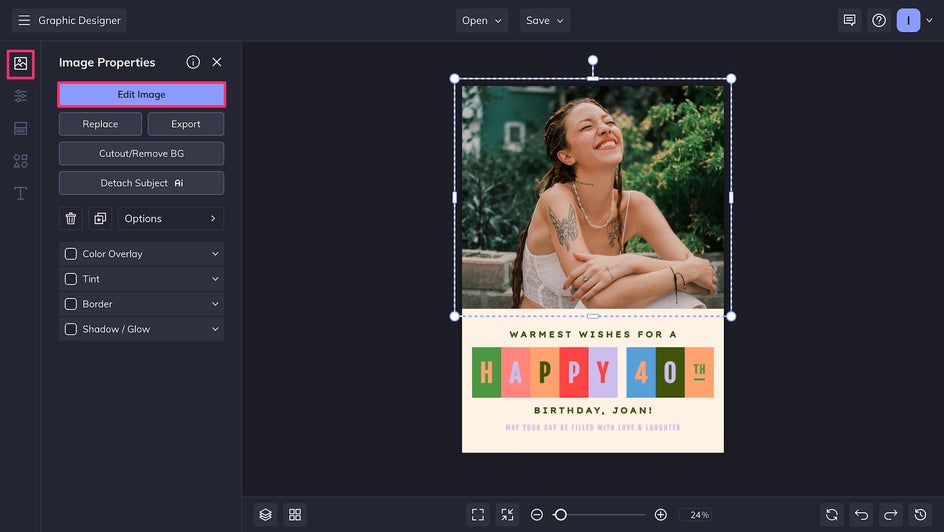Expand the Border section chevron
944x532 pixels.
[x=215, y=304]
